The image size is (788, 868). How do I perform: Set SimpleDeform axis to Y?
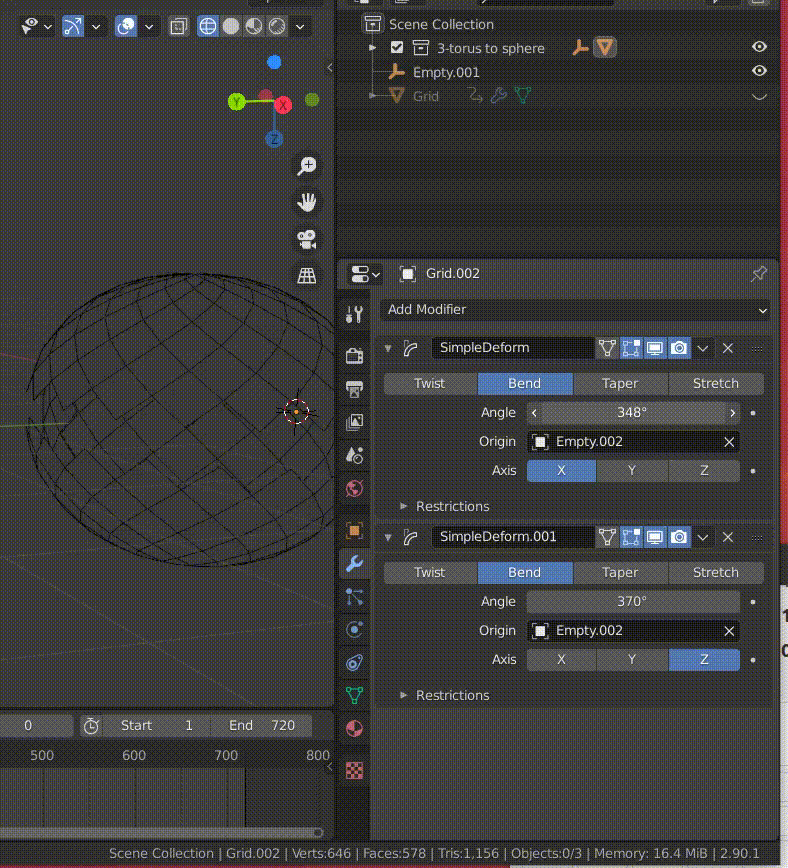[x=632, y=471]
